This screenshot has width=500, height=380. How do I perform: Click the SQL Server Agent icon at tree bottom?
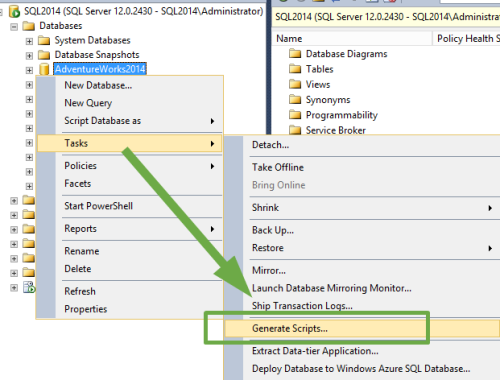tap(29, 287)
